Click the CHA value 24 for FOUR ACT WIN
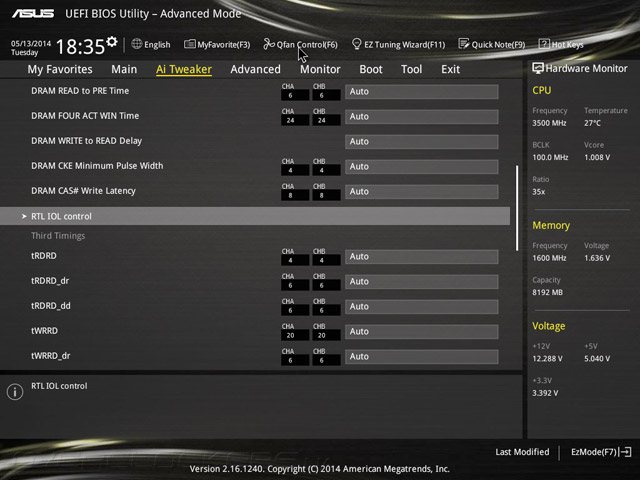The height and width of the screenshot is (480, 640). tap(295, 120)
